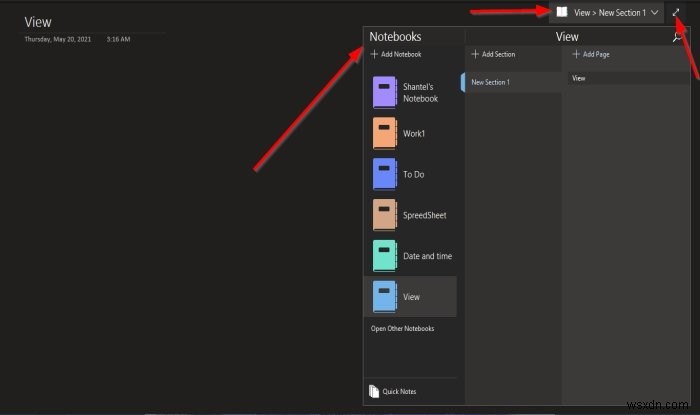Click the full page view expand arrows icon
700x415 pixels.
coord(676,12)
